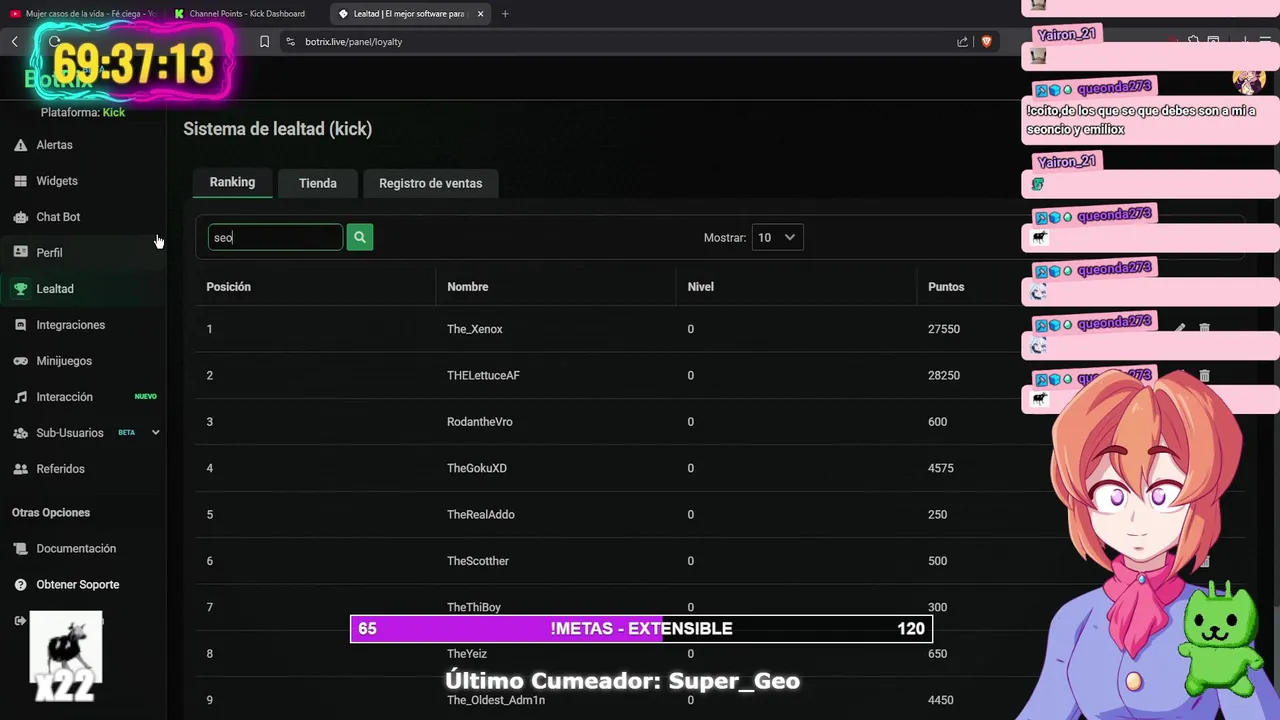1280x720 pixels.
Task: Click the Puntos column header
Action: coord(946,287)
